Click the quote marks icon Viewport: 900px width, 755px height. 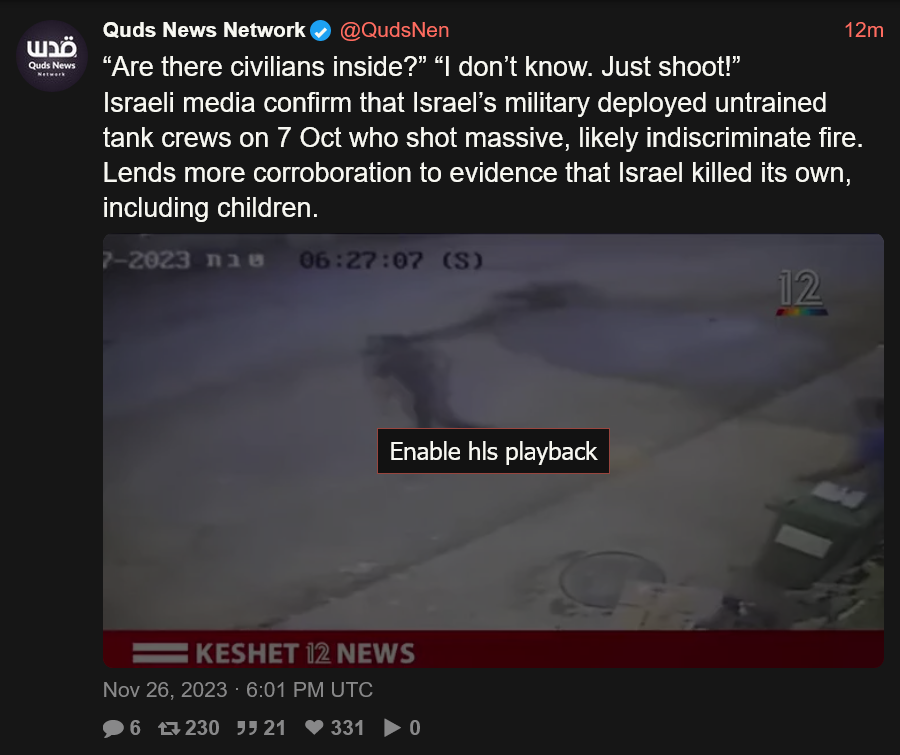pos(247,728)
